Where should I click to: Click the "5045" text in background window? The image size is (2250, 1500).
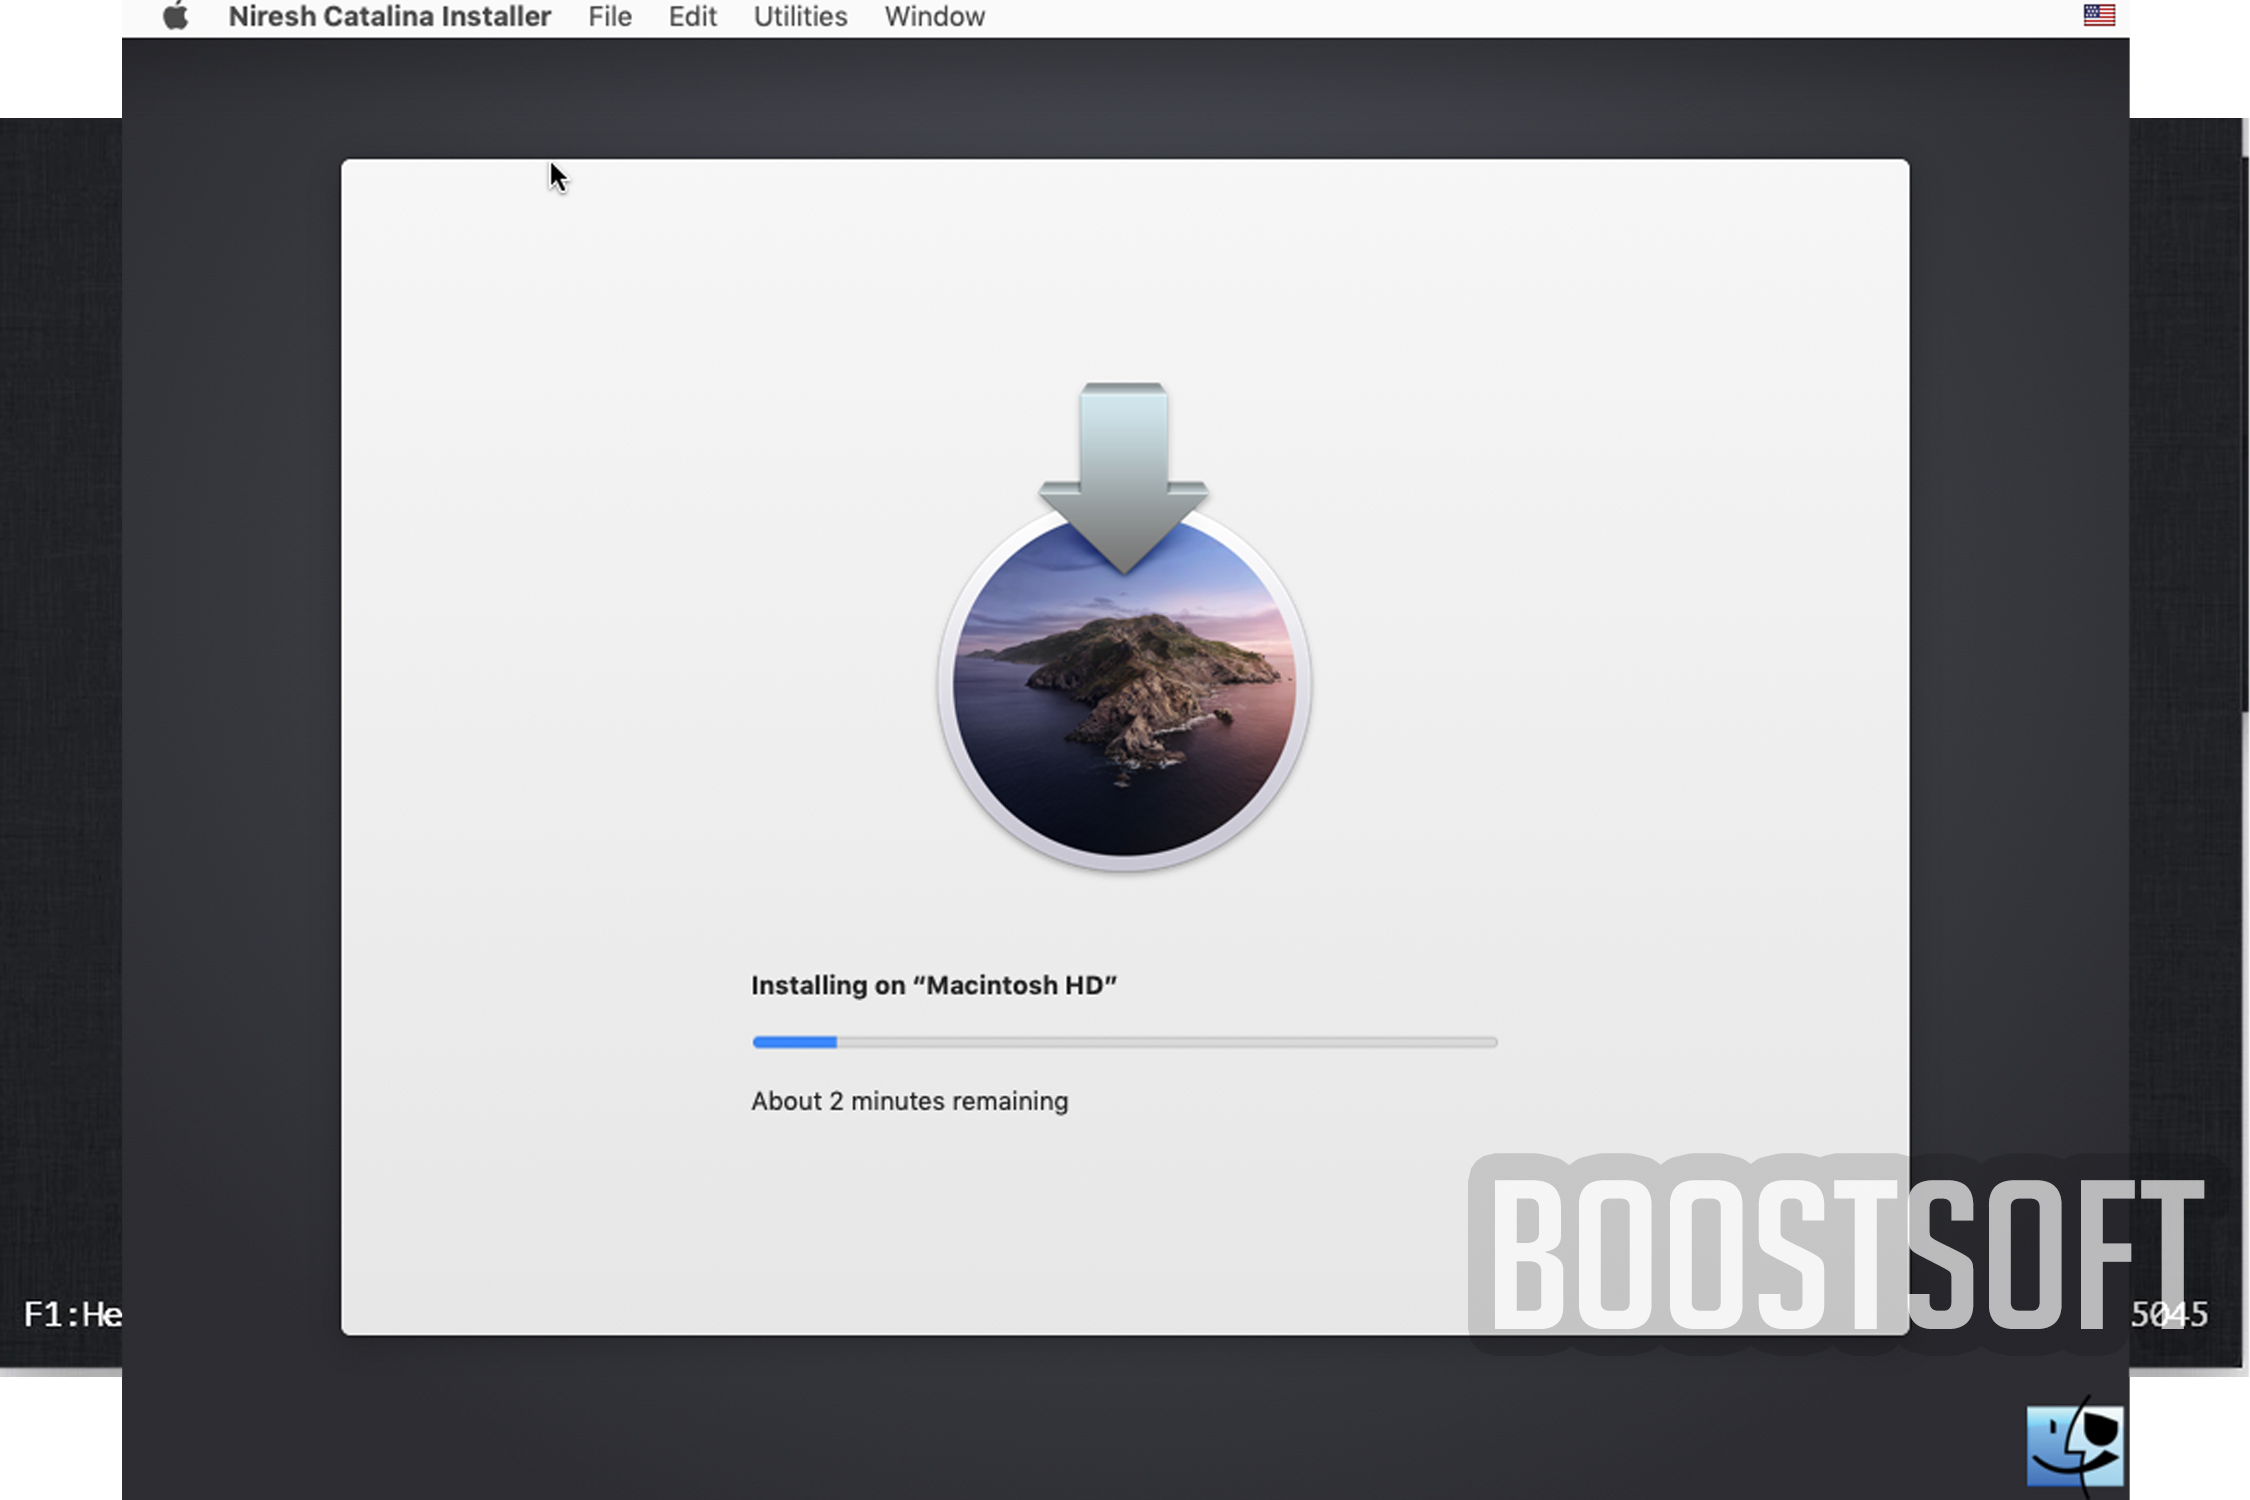click(2169, 1314)
